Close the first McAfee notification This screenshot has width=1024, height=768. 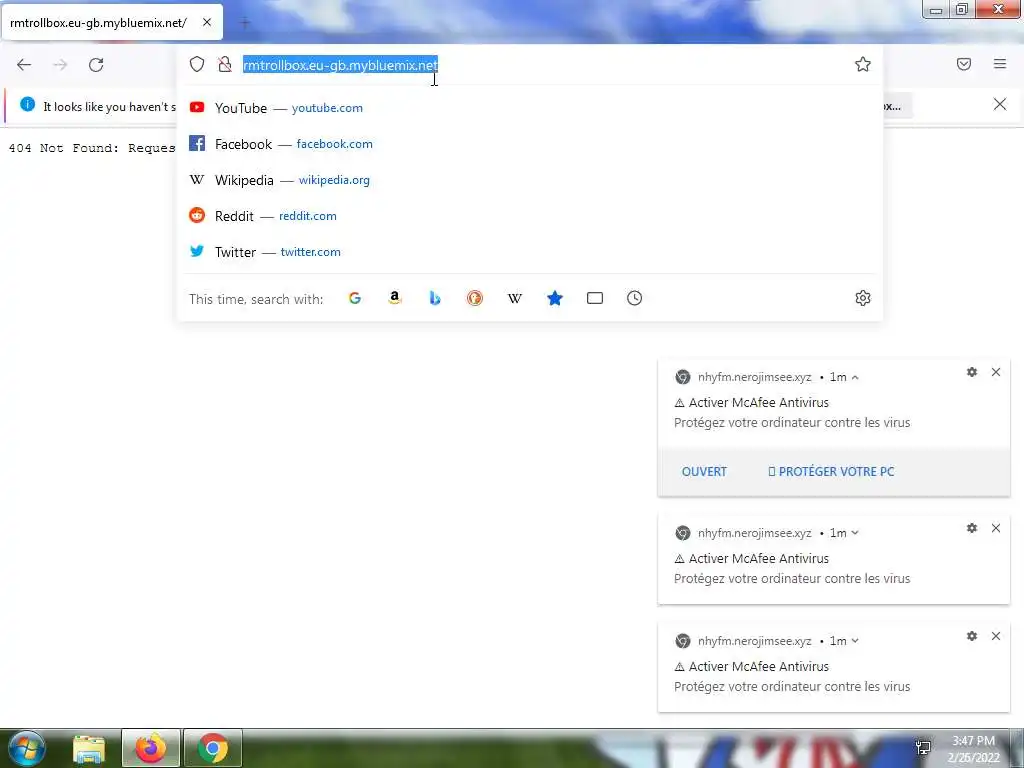point(995,372)
